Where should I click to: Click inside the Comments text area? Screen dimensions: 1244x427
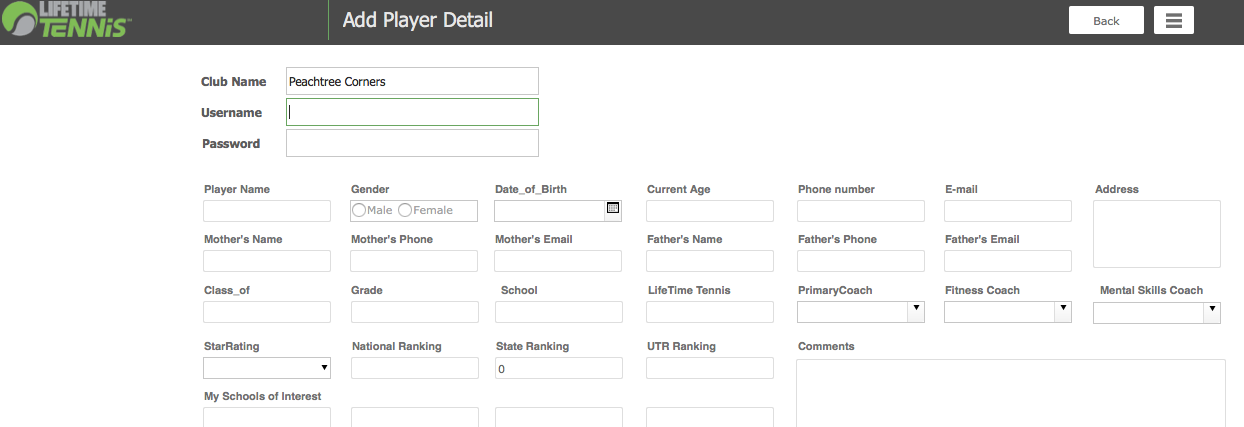1011,393
